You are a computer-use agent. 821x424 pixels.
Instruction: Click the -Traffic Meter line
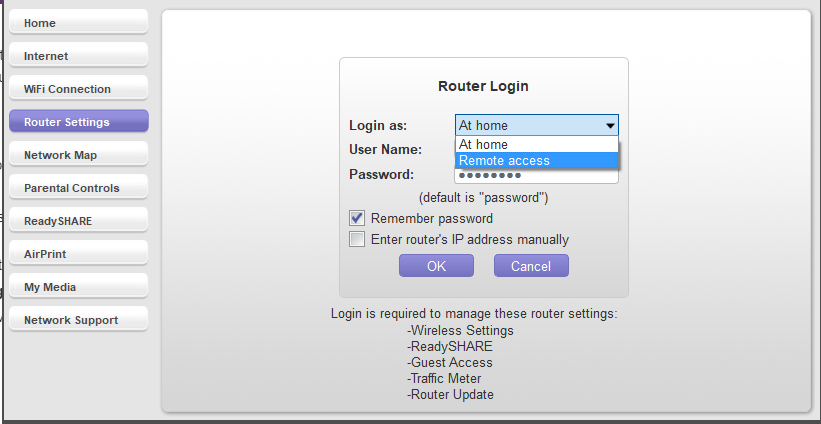pyautogui.click(x=444, y=378)
